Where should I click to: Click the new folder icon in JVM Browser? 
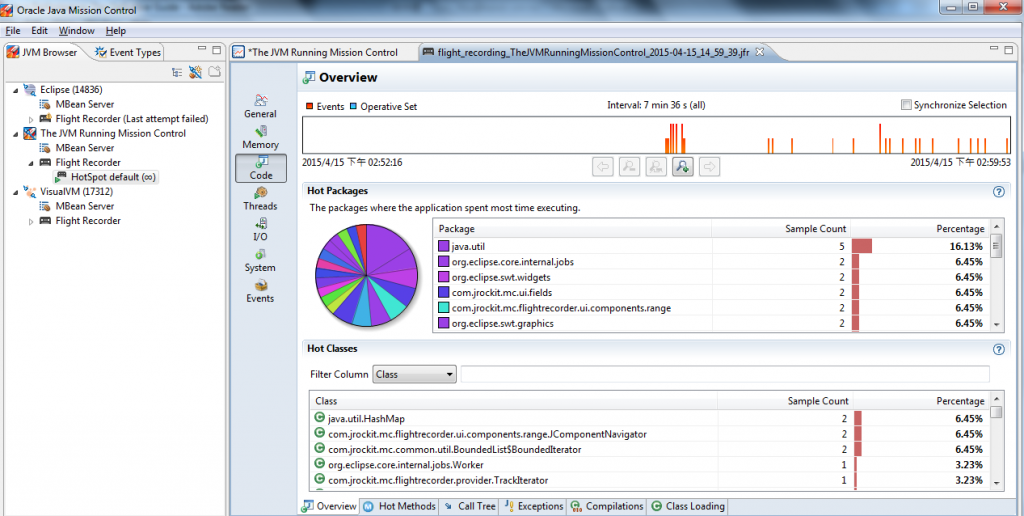214,72
